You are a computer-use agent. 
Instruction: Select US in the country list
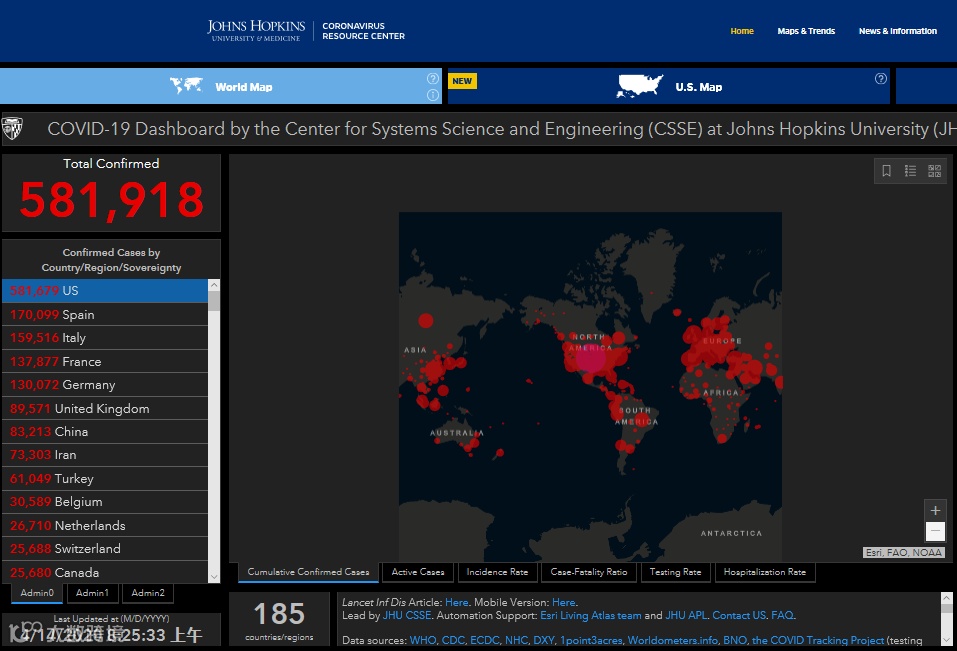coord(105,291)
